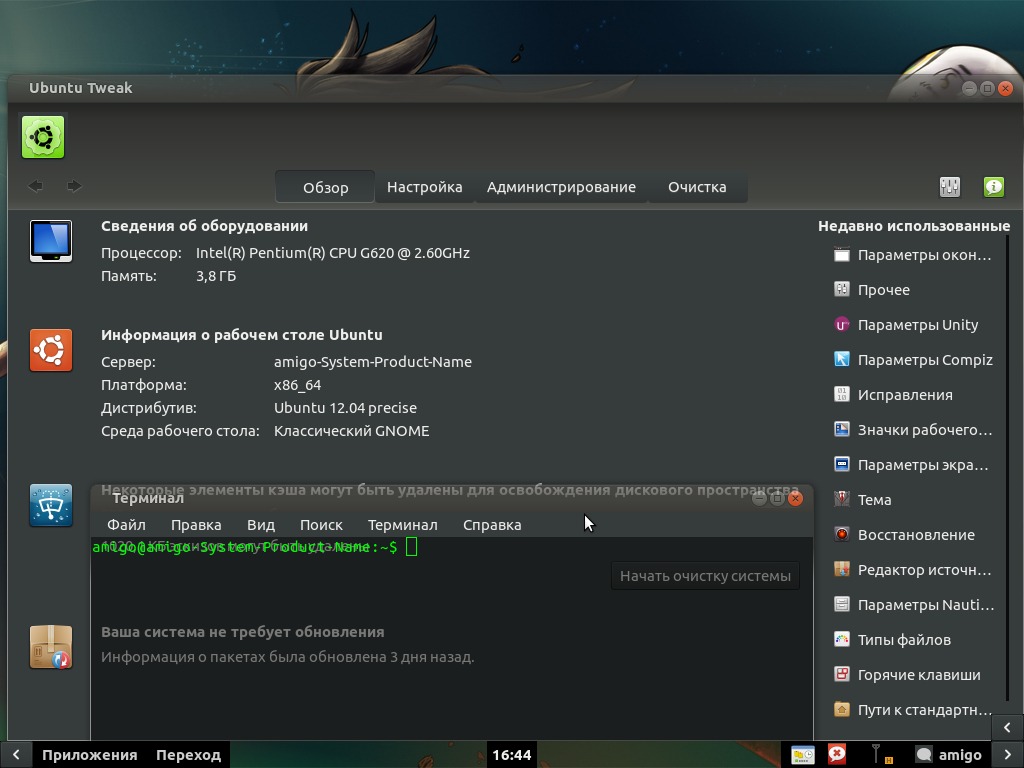Click the monitor hardware info icon

(51, 241)
